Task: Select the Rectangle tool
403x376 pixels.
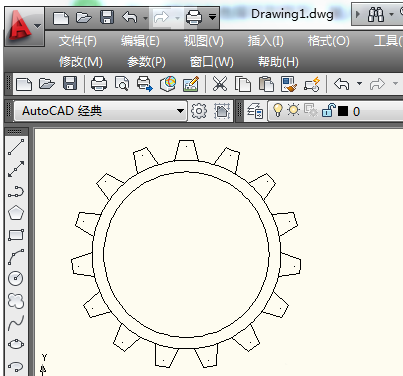Action: [x=16, y=235]
